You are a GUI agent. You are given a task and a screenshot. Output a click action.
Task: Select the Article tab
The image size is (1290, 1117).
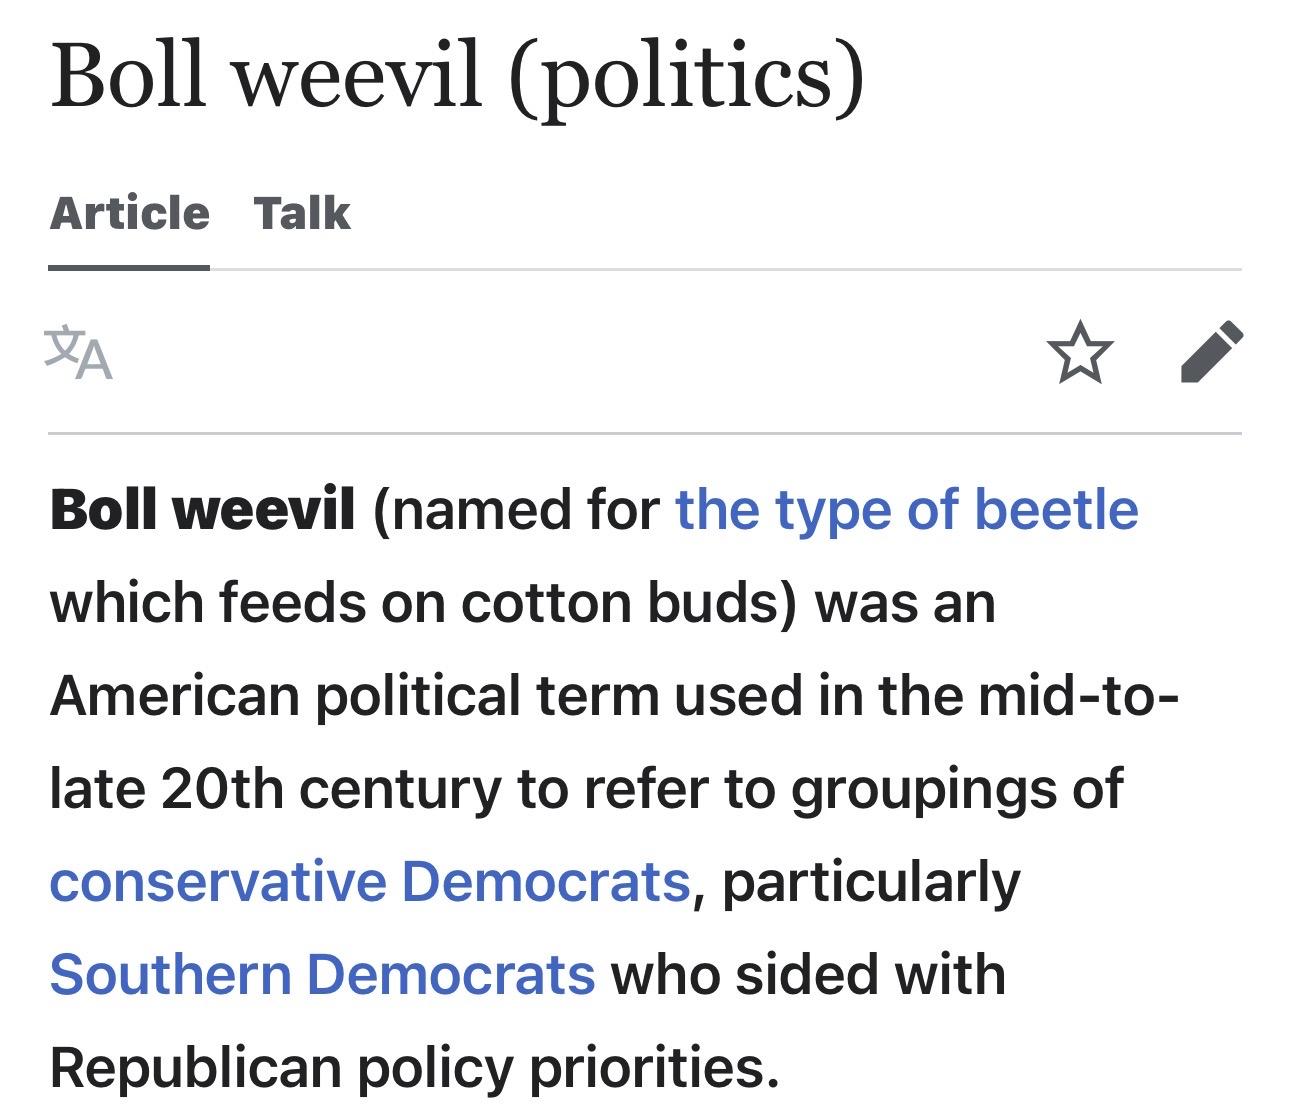(x=129, y=213)
